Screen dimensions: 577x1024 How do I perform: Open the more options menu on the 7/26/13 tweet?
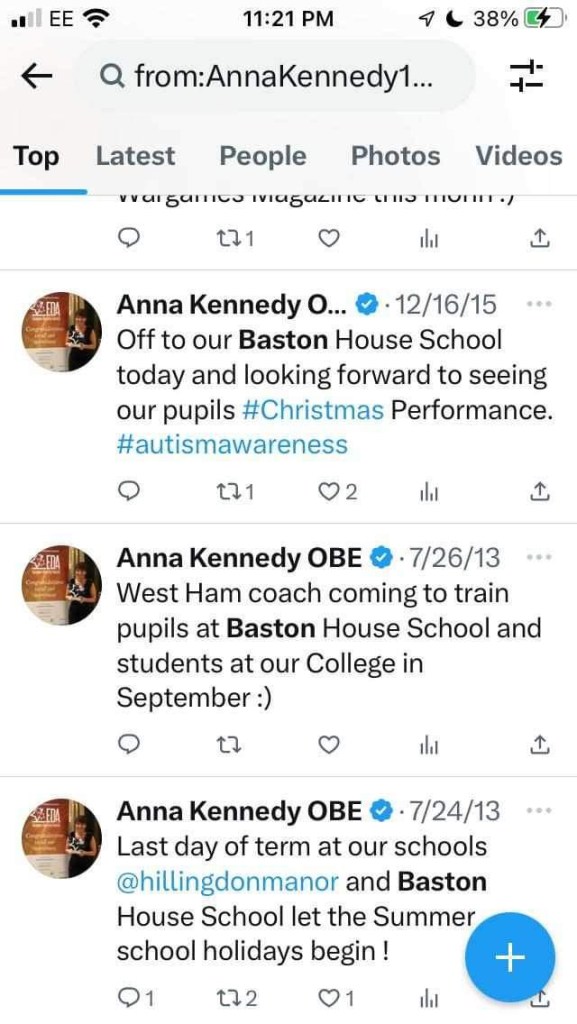click(539, 557)
